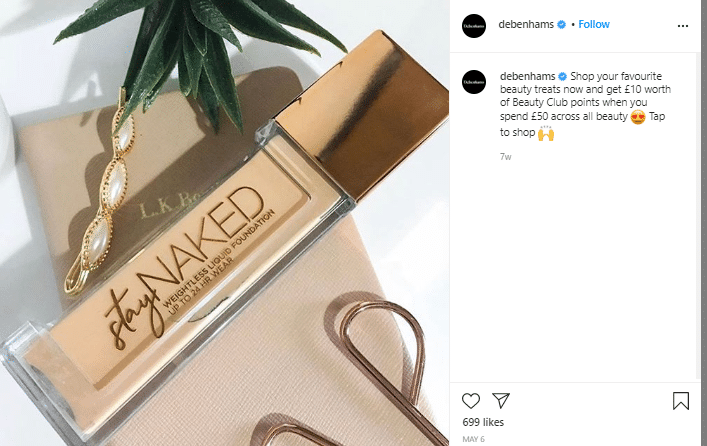The height and width of the screenshot is (446, 707).
Task: Follow the debenhams account
Action: (594, 24)
